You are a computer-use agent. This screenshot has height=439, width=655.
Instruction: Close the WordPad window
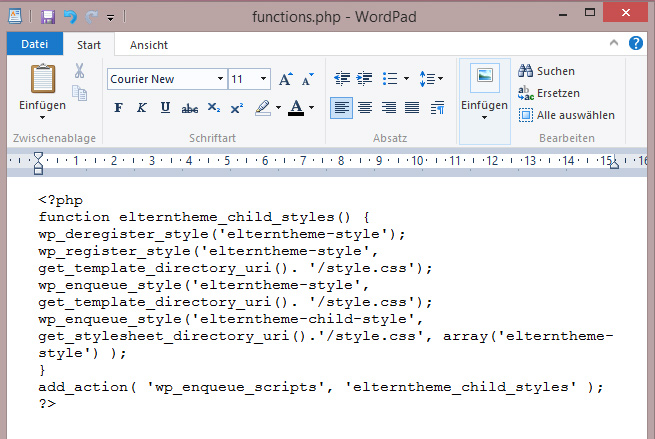(625, 13)
